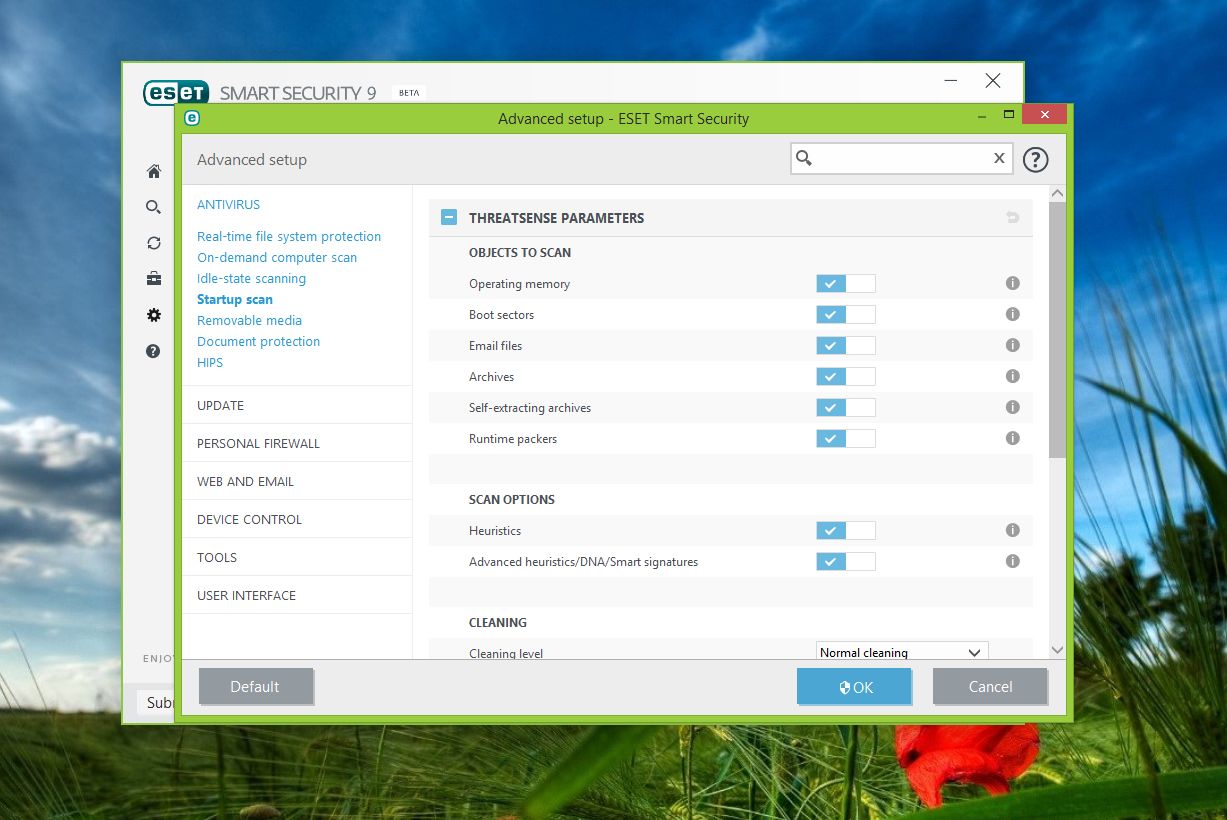Open Document protection settings
The height and width of the screenshot is (820, 1227).
click(x=258, y=341)
